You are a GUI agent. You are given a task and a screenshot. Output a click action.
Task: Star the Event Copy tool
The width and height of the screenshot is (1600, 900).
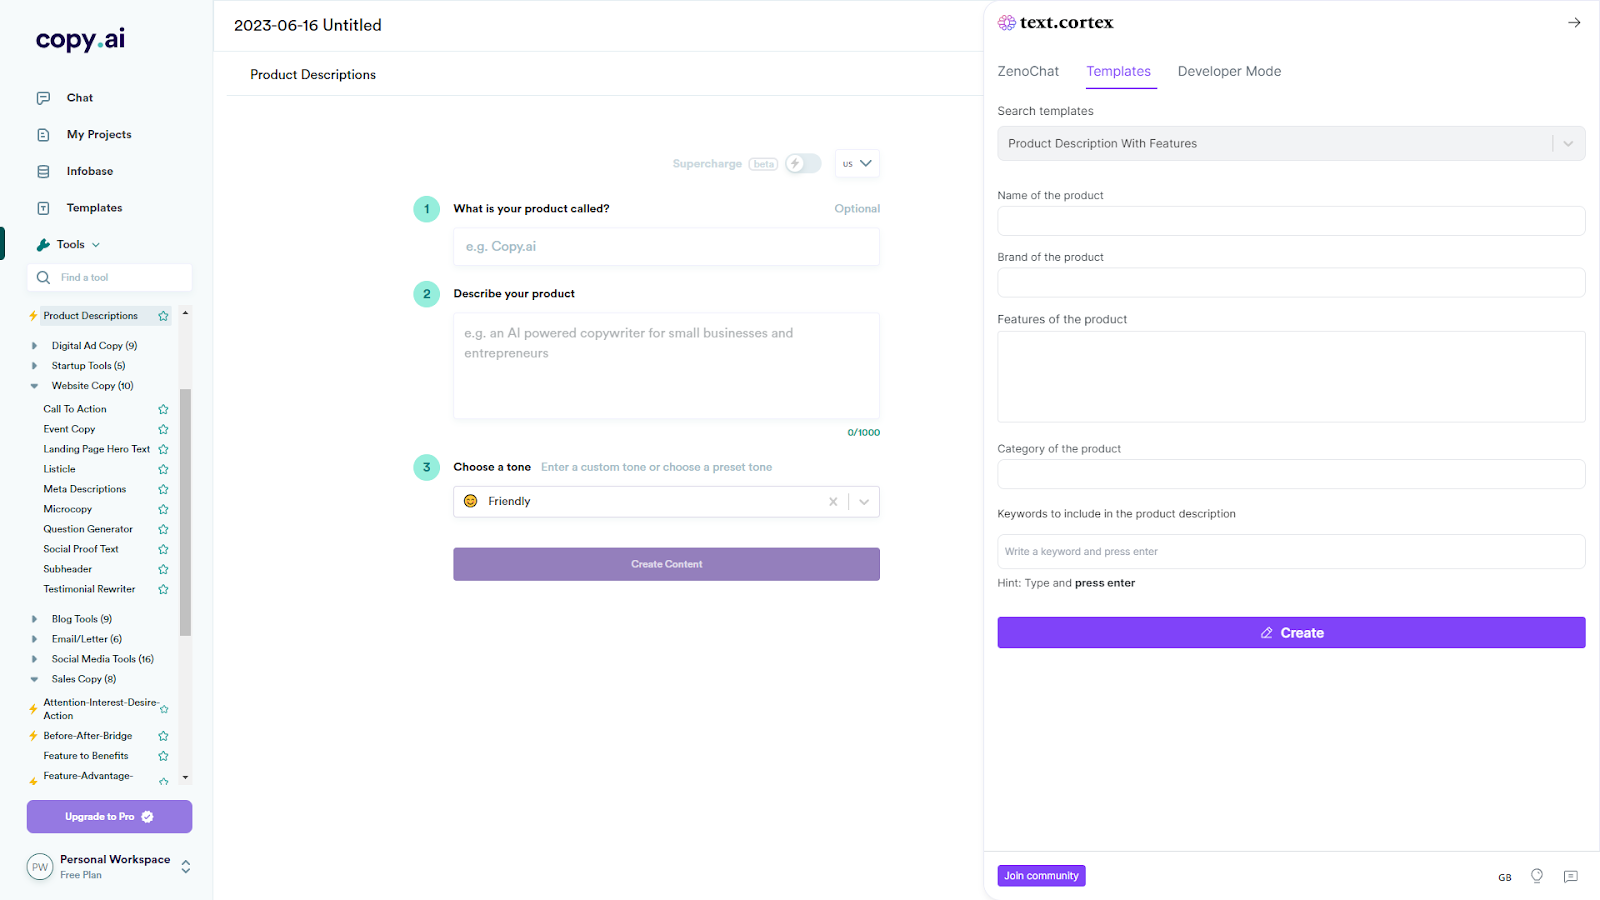(x=163, y=429)
